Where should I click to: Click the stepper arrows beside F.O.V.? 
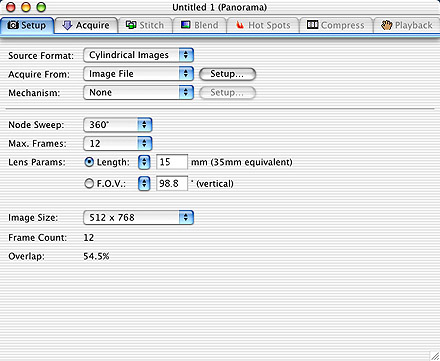(144, 184)
